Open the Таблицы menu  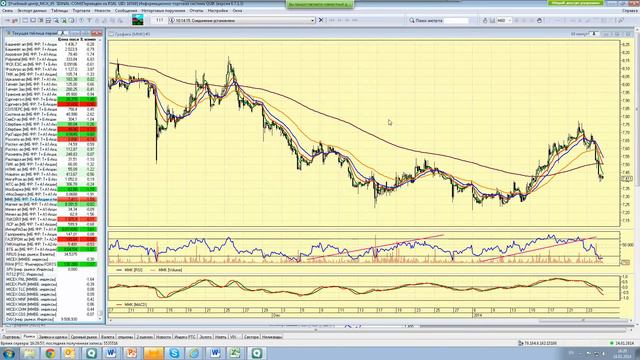click(x=60, y=11)
